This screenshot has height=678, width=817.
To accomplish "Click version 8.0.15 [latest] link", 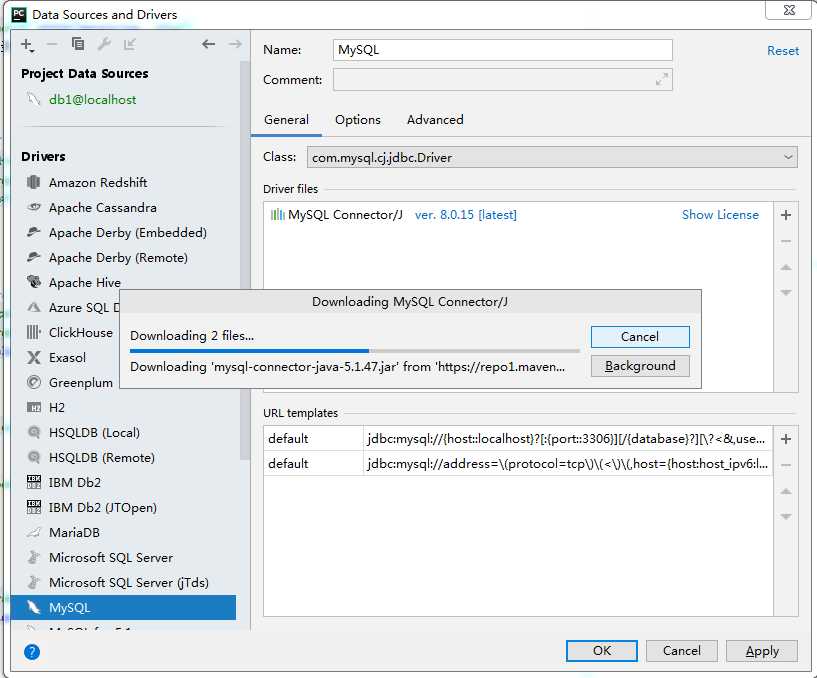I will pyautogui.click(x=466, y=215).
